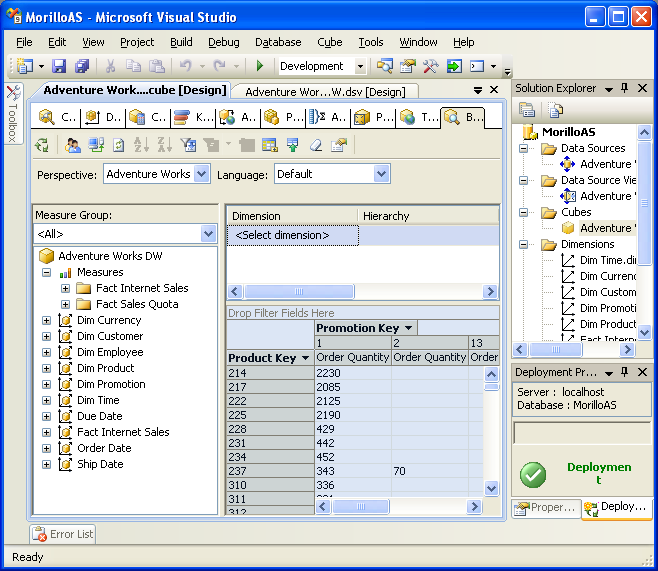Open the Error List tab

pyautogui.click(x=63, y=534)
